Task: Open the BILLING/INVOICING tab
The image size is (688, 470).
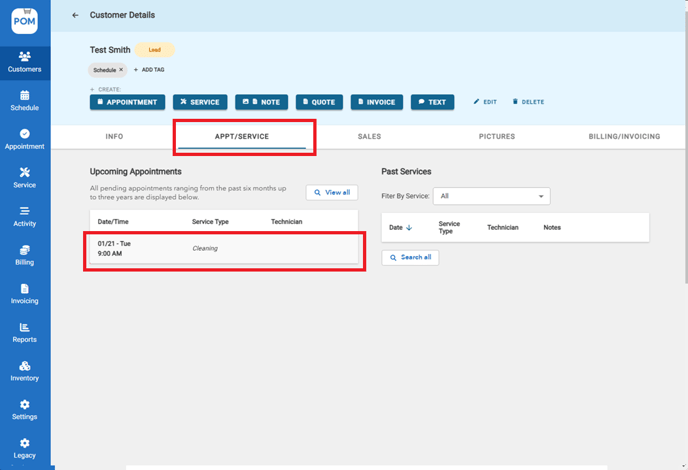Action: point(624,136)
